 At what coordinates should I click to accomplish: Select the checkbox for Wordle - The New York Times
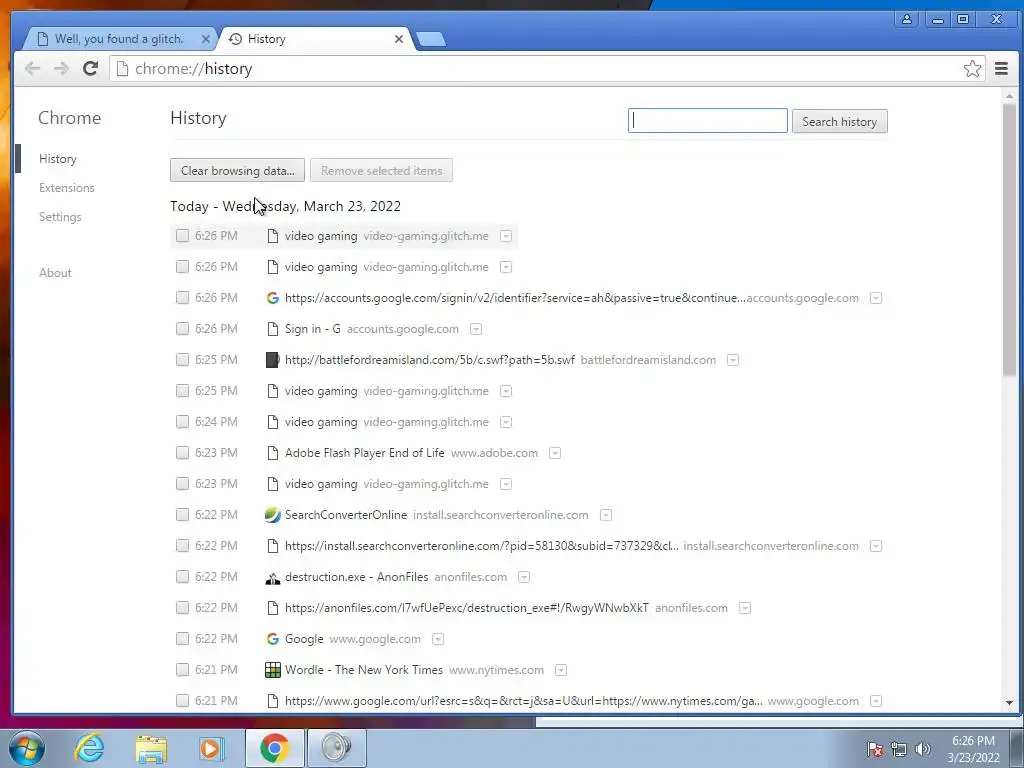coord(182,669)
